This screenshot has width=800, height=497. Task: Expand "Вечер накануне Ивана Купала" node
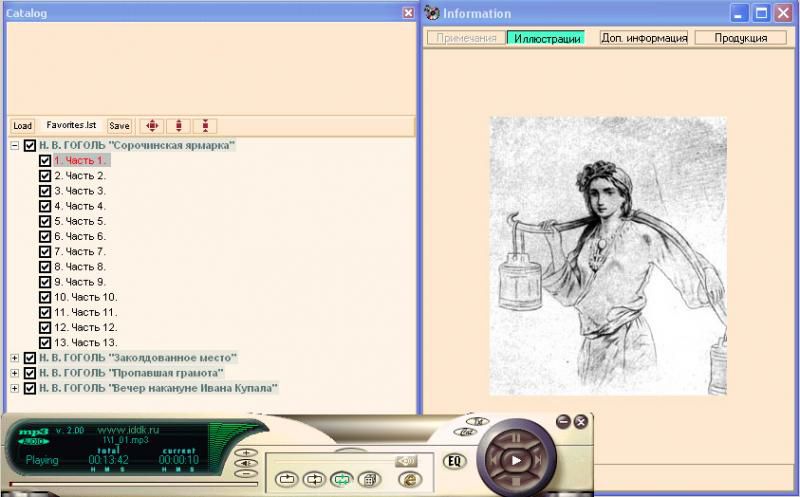(x=15, y=388)
